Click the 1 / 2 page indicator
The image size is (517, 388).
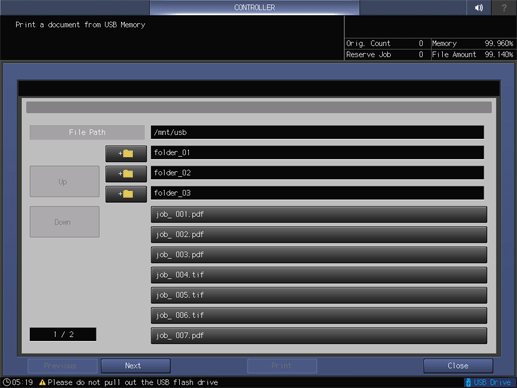click(63, 334)
